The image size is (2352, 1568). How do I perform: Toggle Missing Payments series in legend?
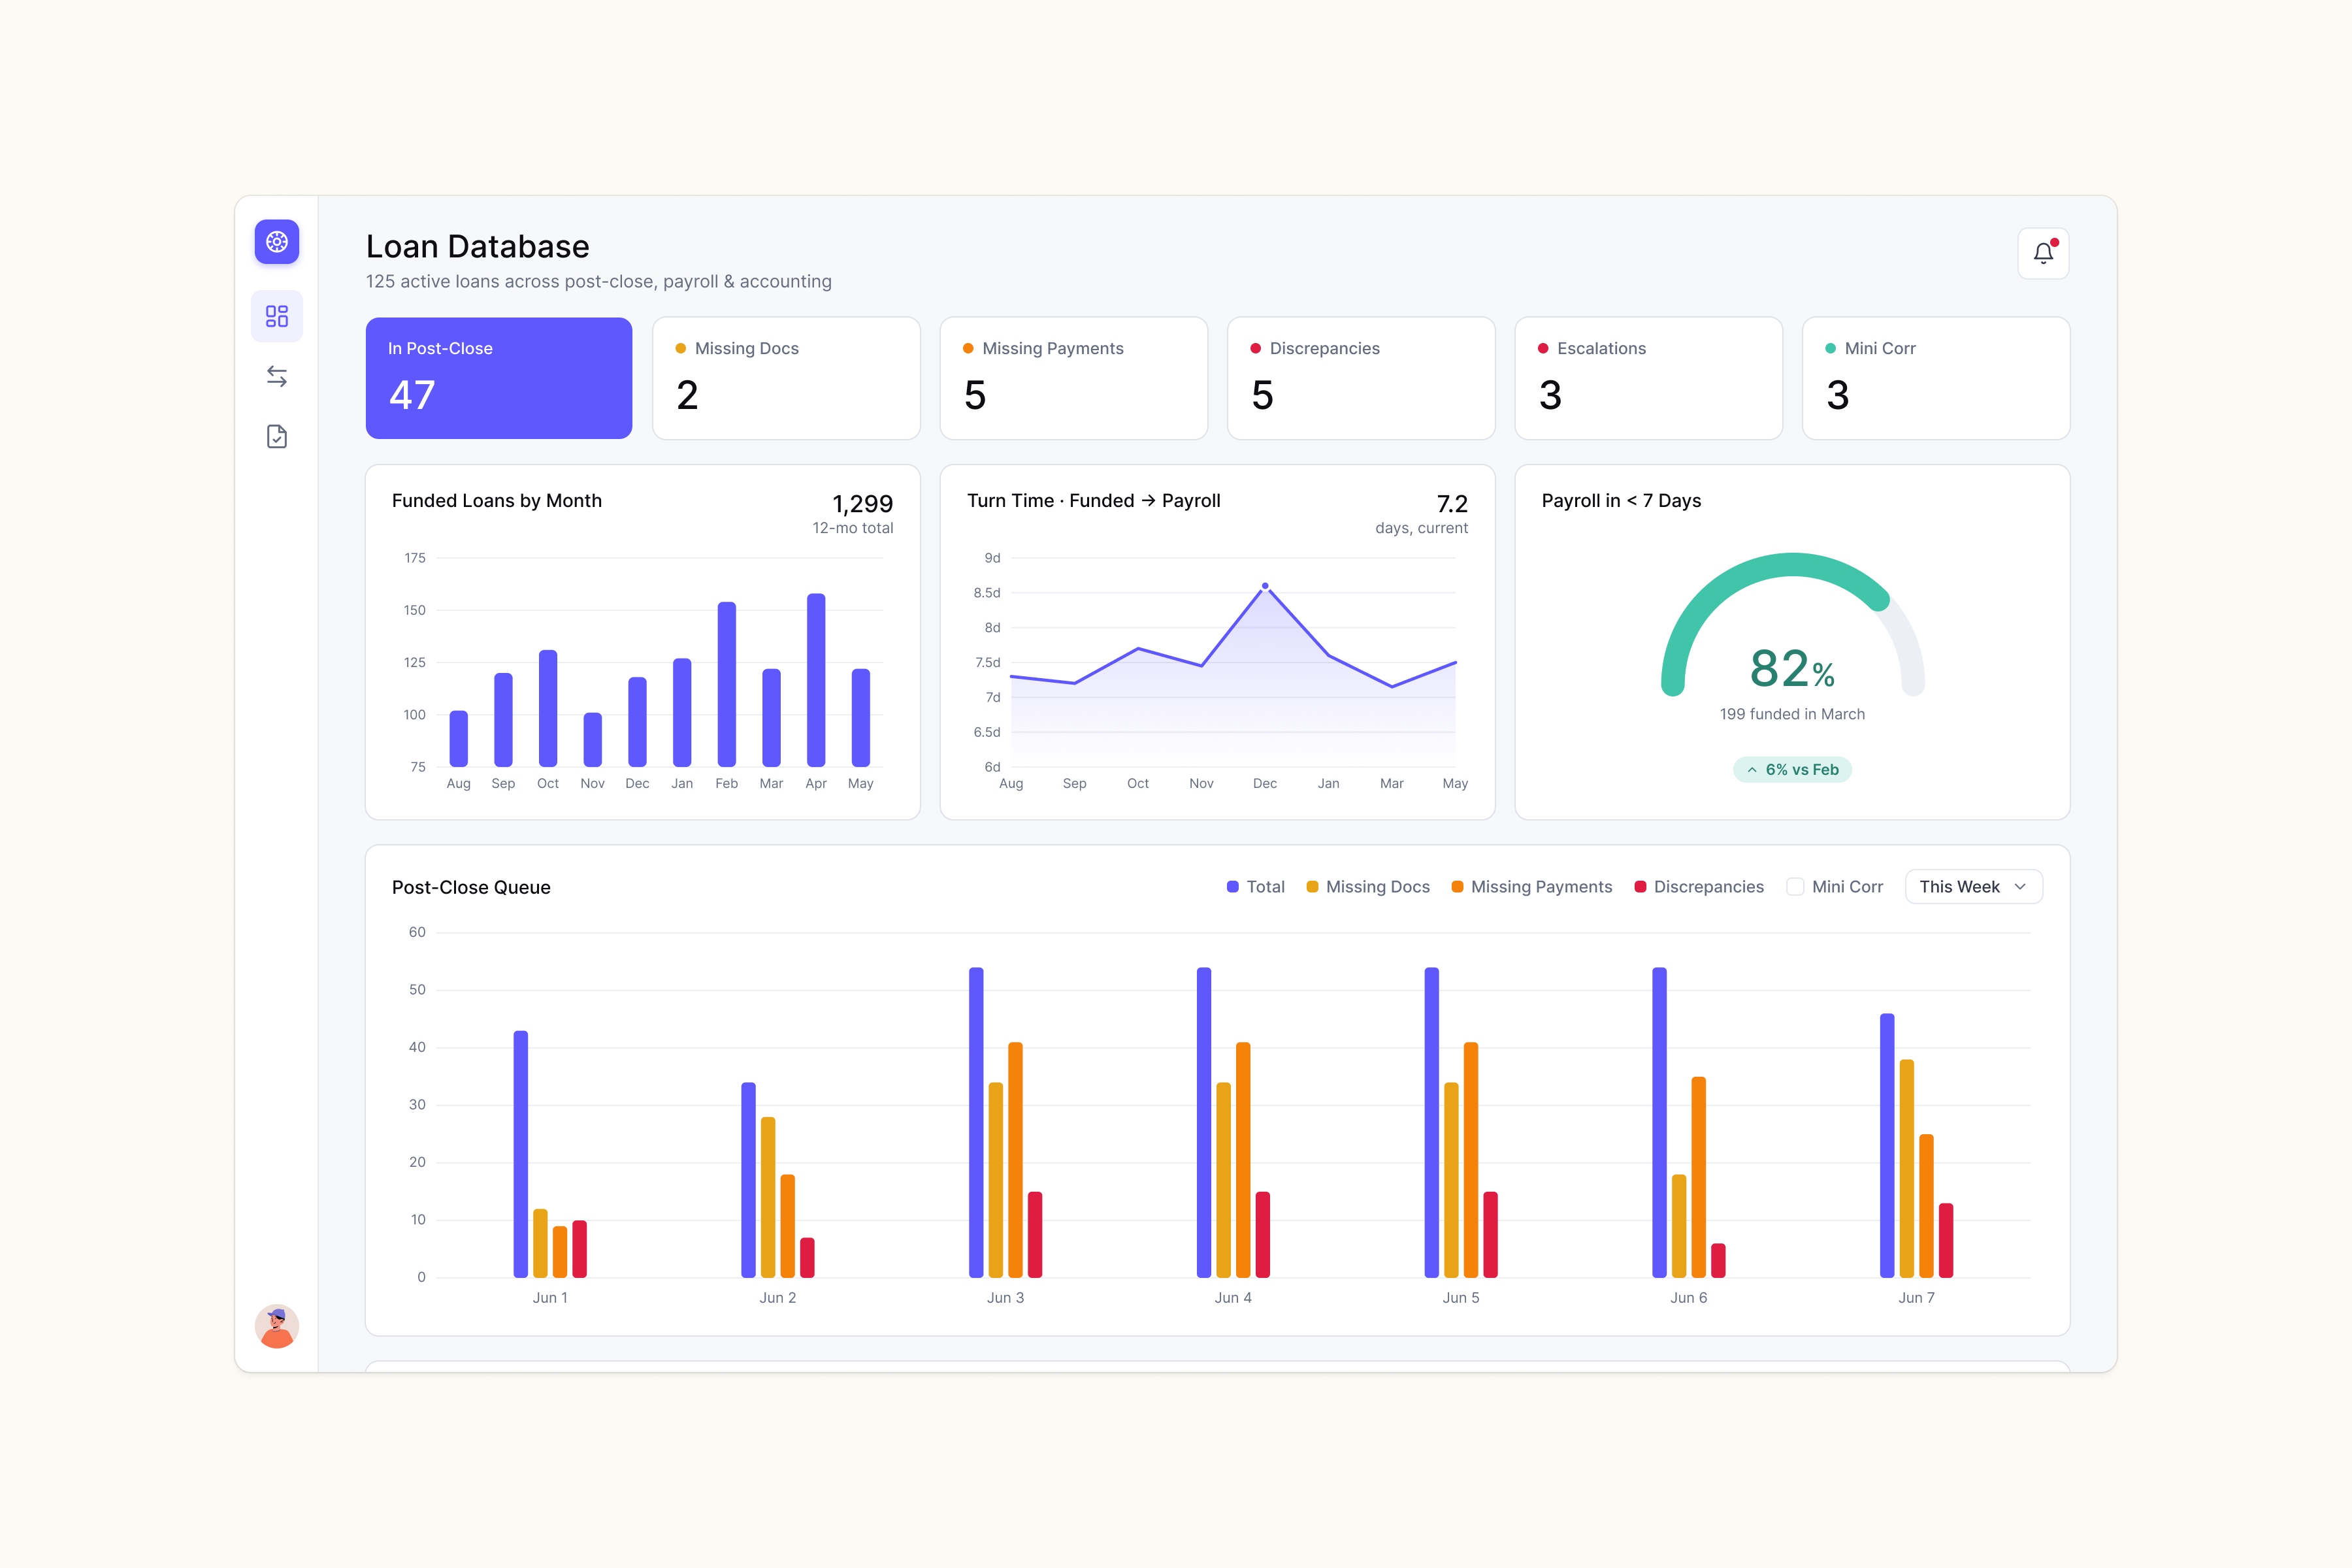pyautogui.click(x=1532, y=887)
